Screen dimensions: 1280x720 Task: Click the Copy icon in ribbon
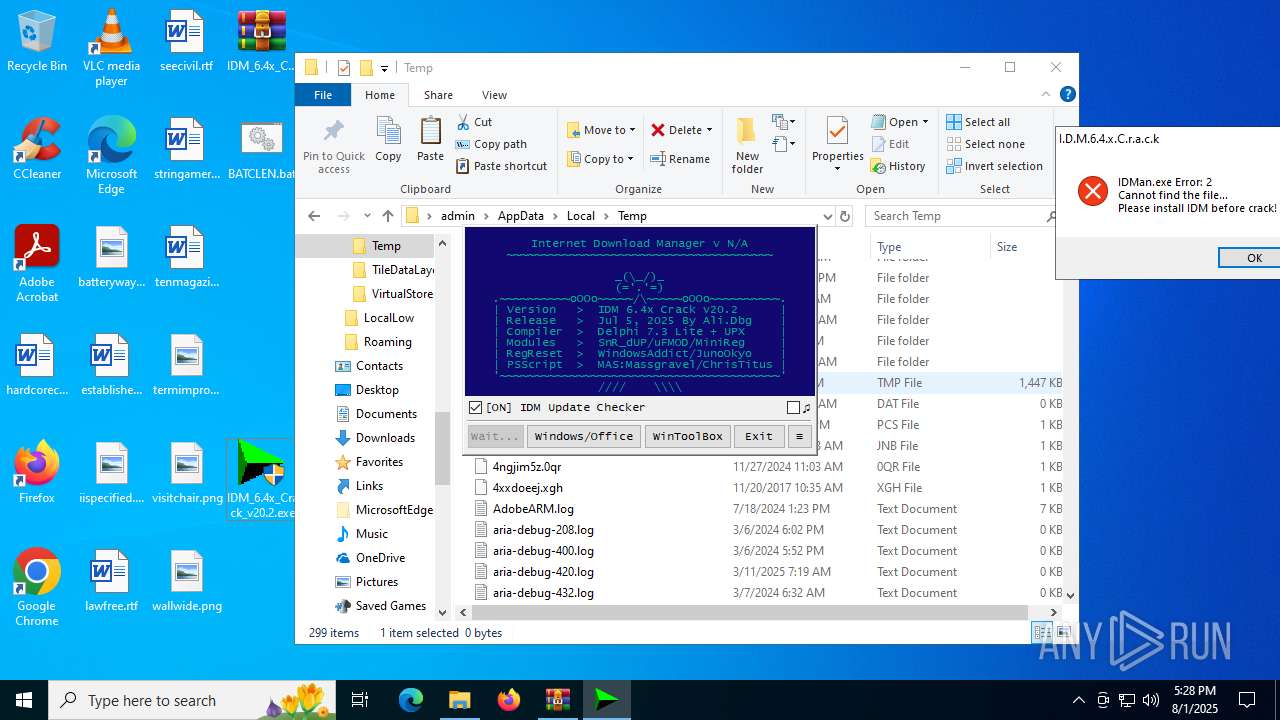[388, 139]
